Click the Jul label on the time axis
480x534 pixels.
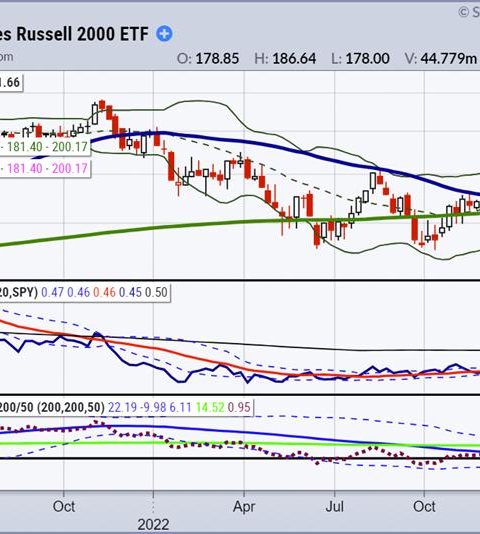point(334,507)
